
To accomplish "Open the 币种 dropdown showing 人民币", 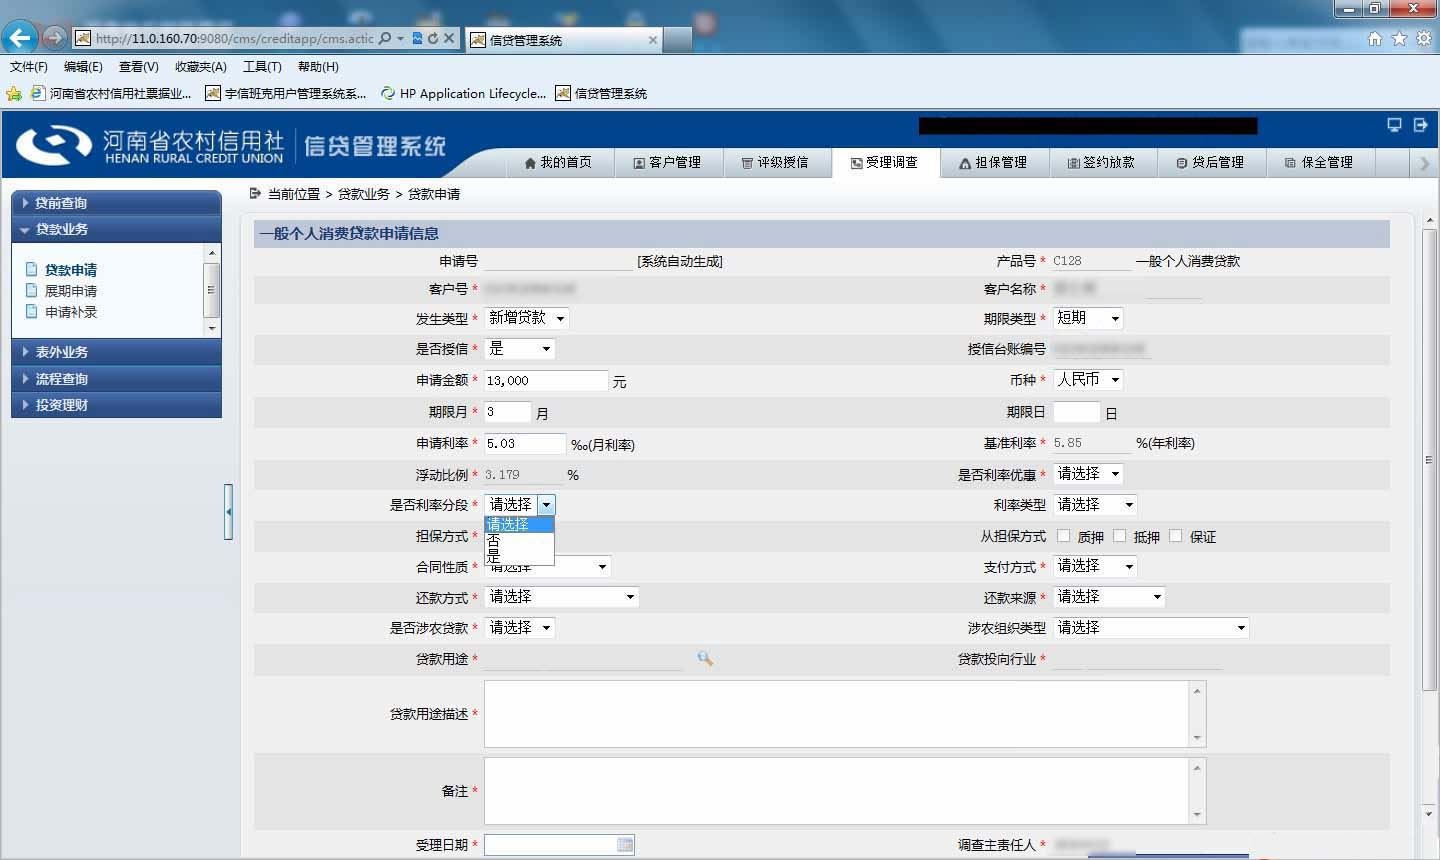I will click(x=1089, y=380).
